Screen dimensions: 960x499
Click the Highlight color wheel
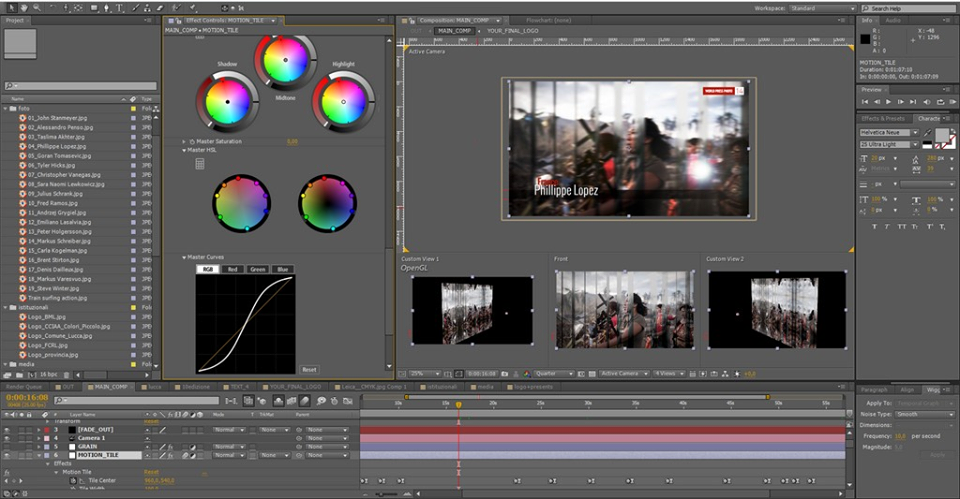coord(343,102)
